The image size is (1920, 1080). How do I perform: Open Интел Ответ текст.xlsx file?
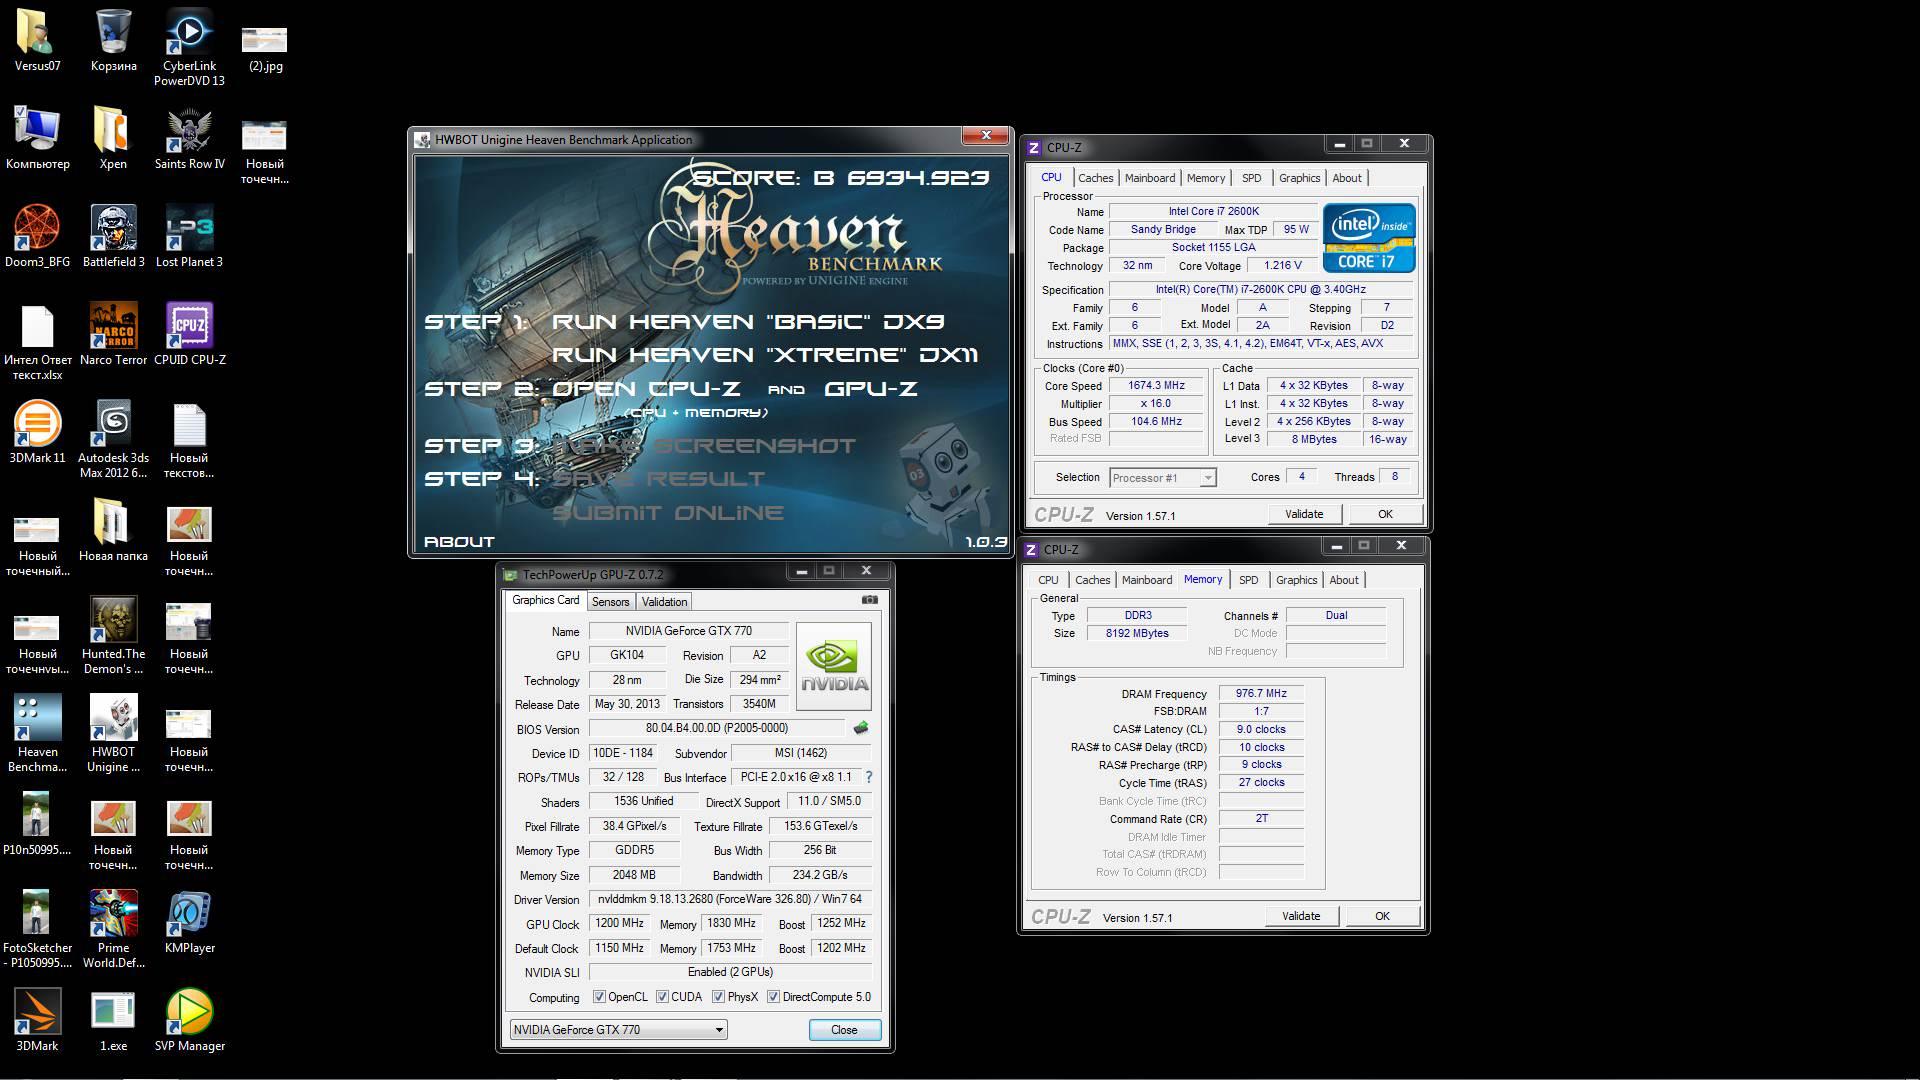pos(37,342)
